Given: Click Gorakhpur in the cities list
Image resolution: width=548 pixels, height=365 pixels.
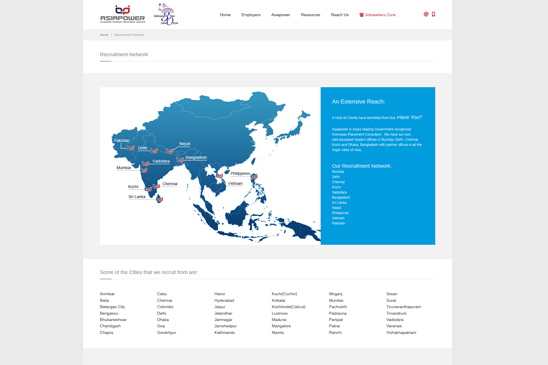Looking at the screenshot, I should click(166, 332).
